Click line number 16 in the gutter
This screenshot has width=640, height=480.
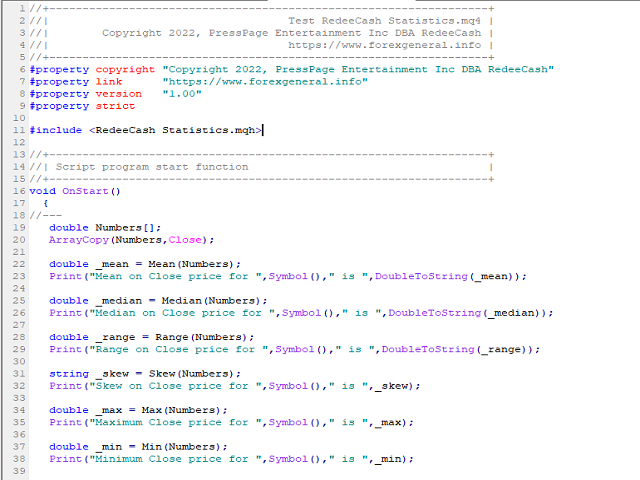pos(19,191)
